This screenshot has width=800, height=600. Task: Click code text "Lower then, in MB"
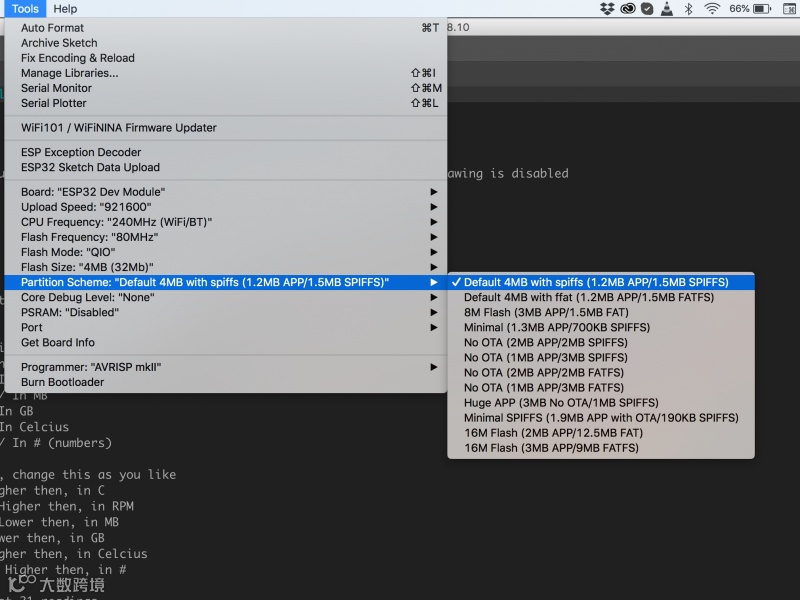coord(59,522)
